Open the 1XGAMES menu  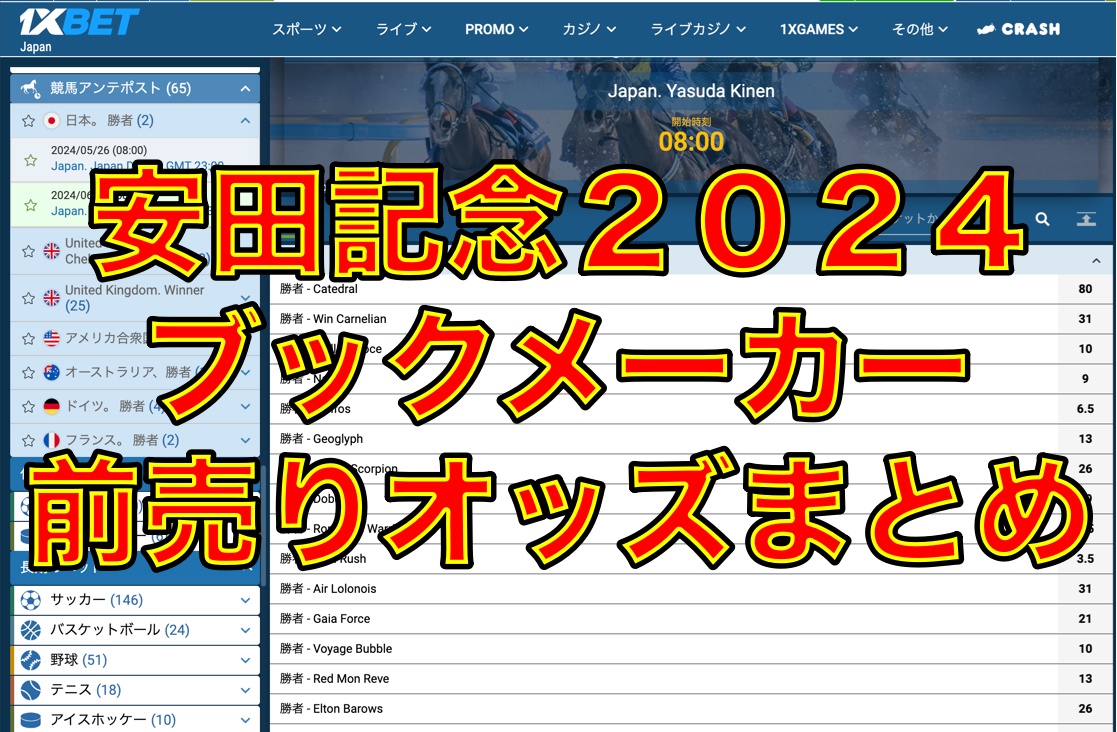pyautogui.click(x=819, y=29)
